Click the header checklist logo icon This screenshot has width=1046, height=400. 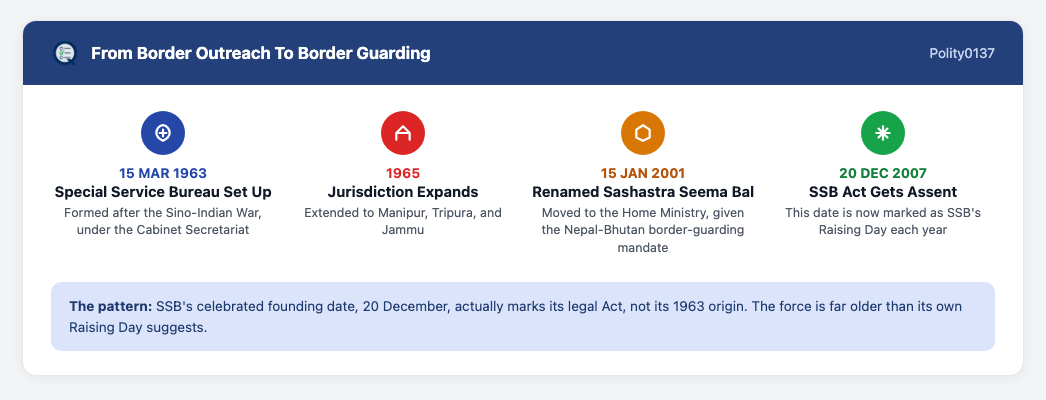tap(65, 53)
